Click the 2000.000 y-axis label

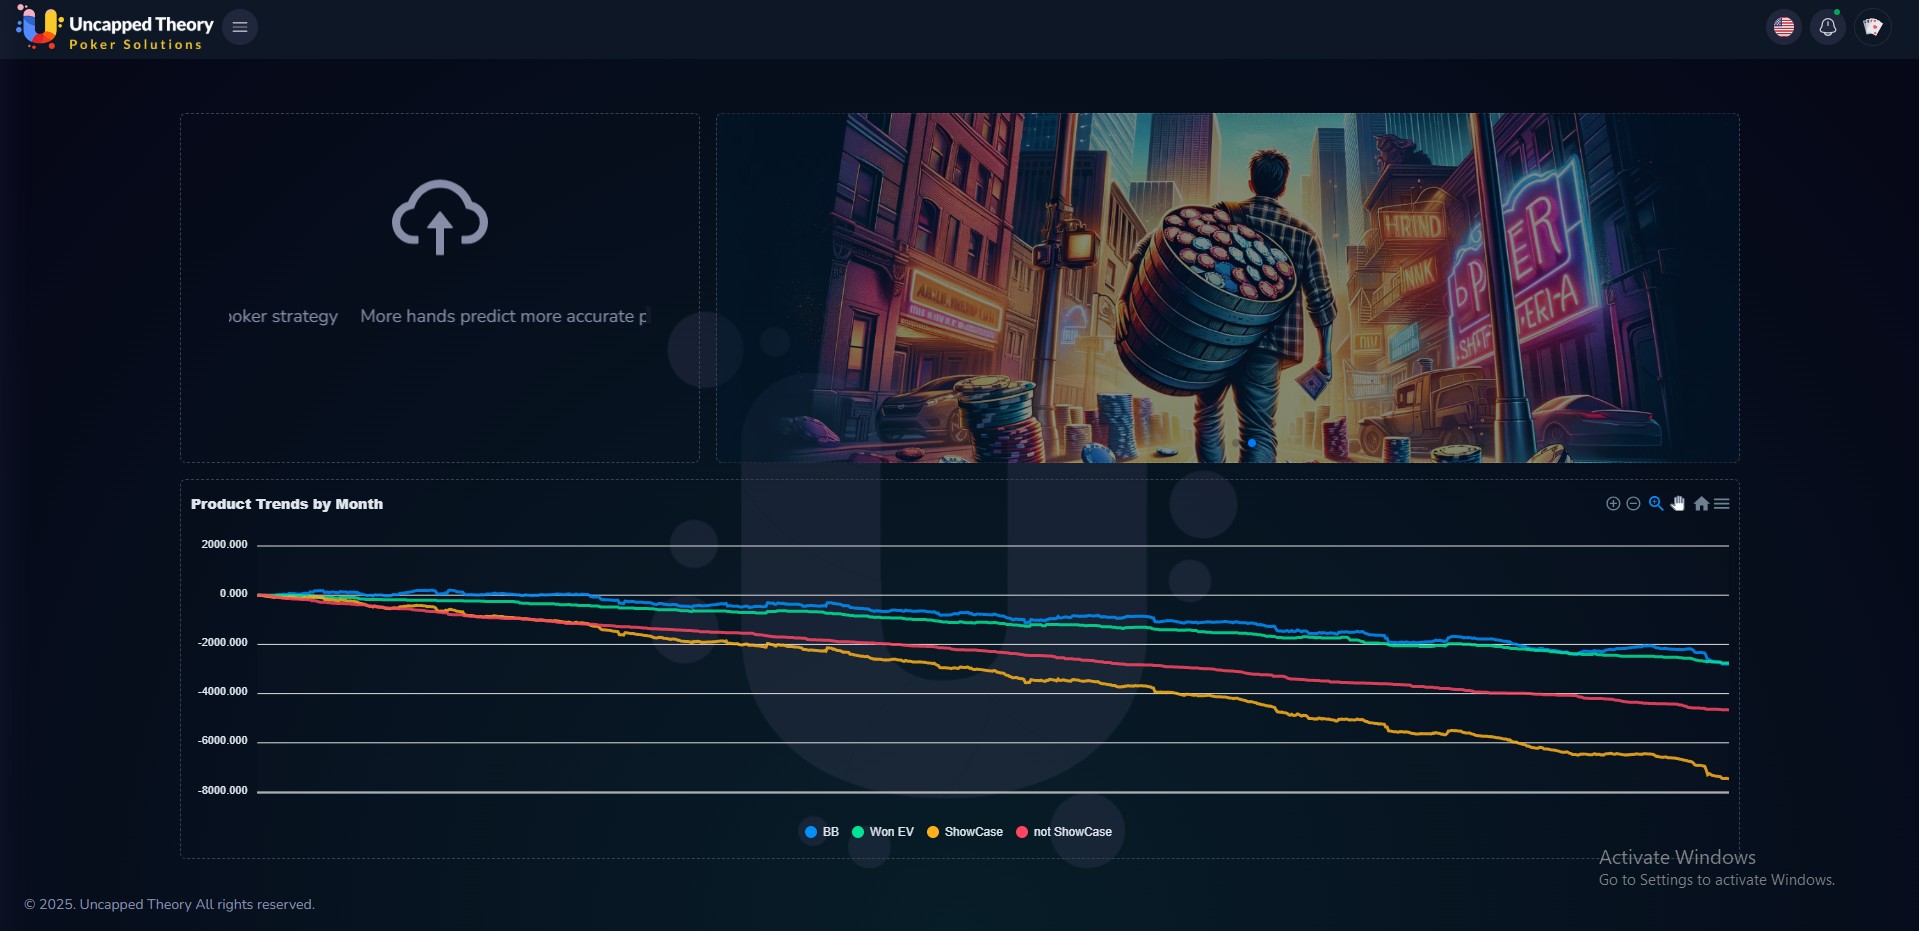point(224,545)
